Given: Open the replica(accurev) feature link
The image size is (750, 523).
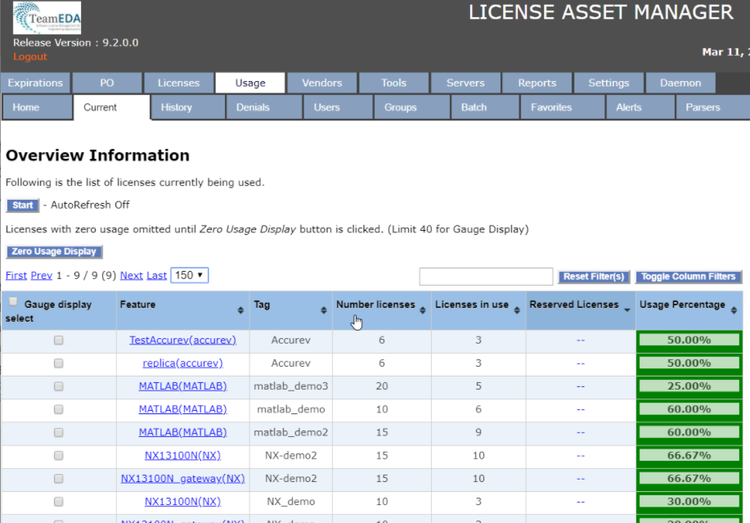Looking at the screenshot, I should [x=182, y=363].
